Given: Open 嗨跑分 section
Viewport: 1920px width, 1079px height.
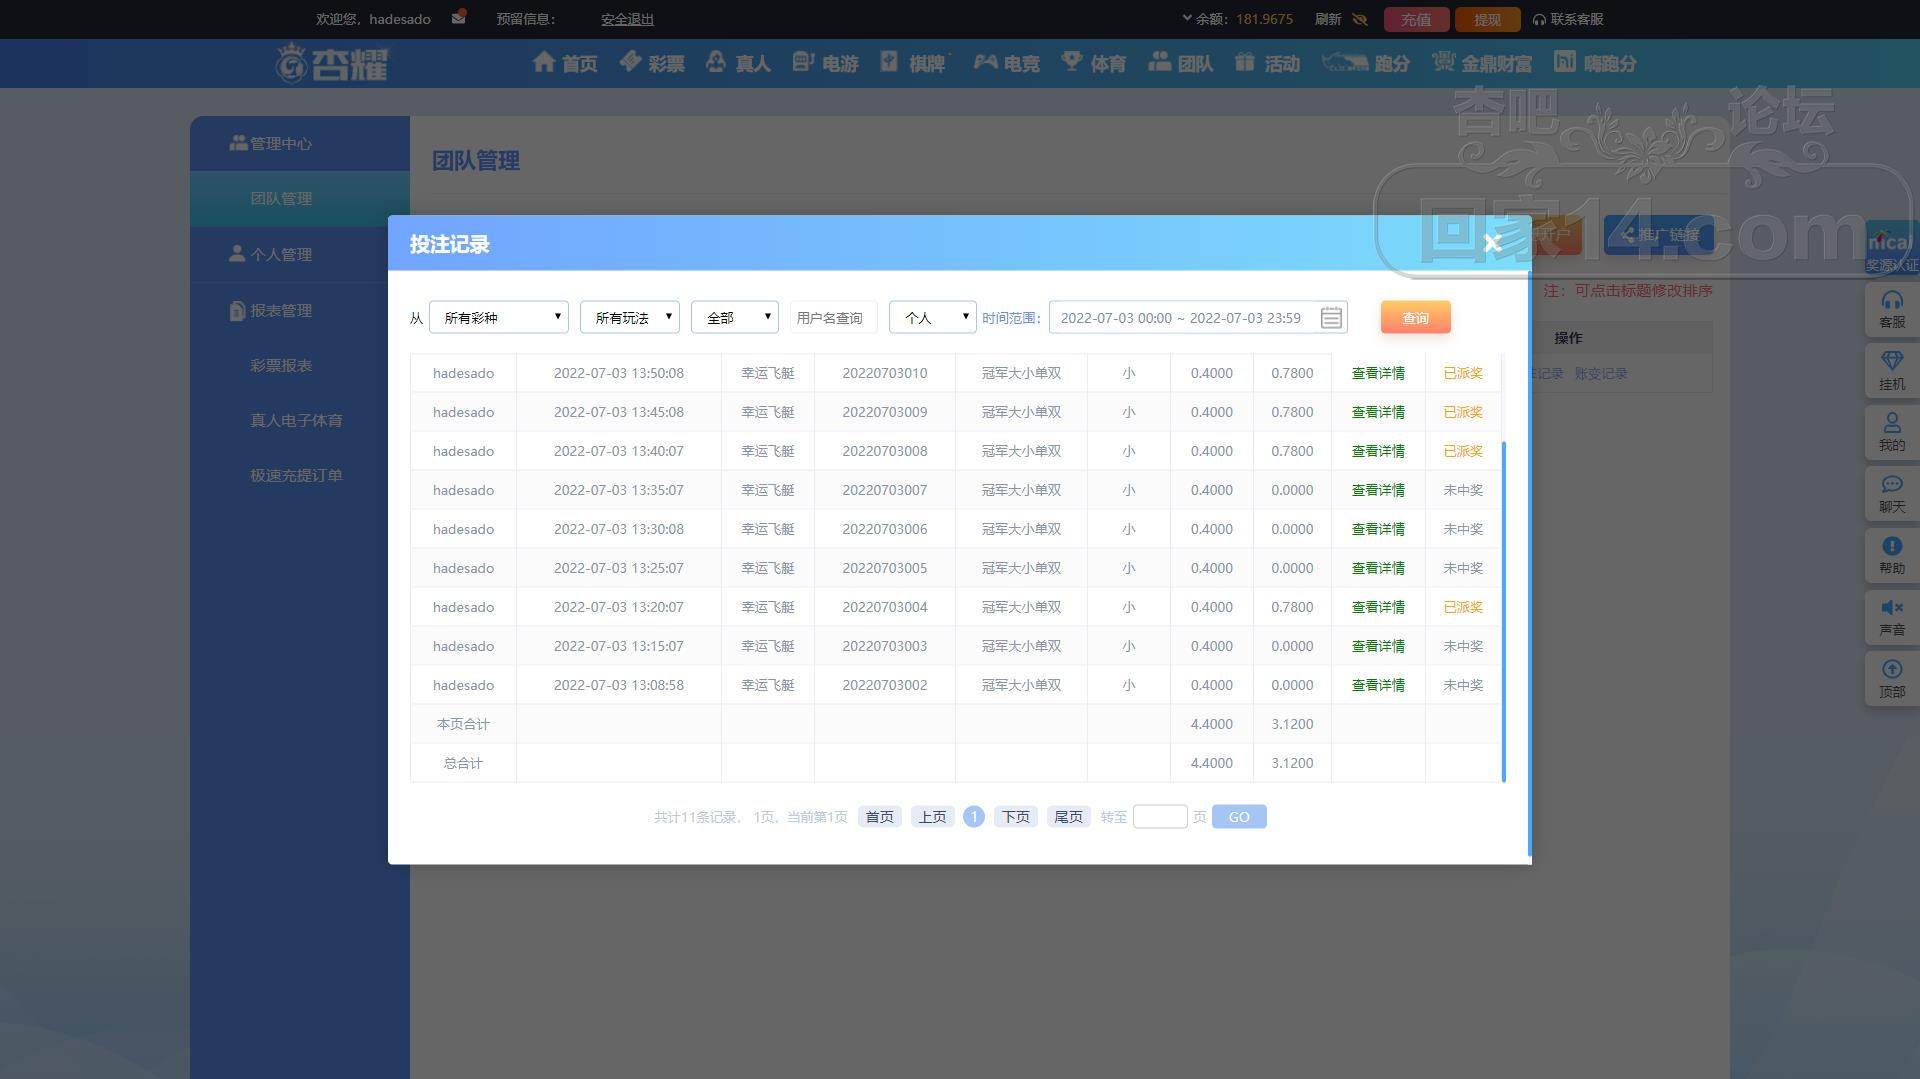Looking at the screenshot, I should tap(1595, 63).
